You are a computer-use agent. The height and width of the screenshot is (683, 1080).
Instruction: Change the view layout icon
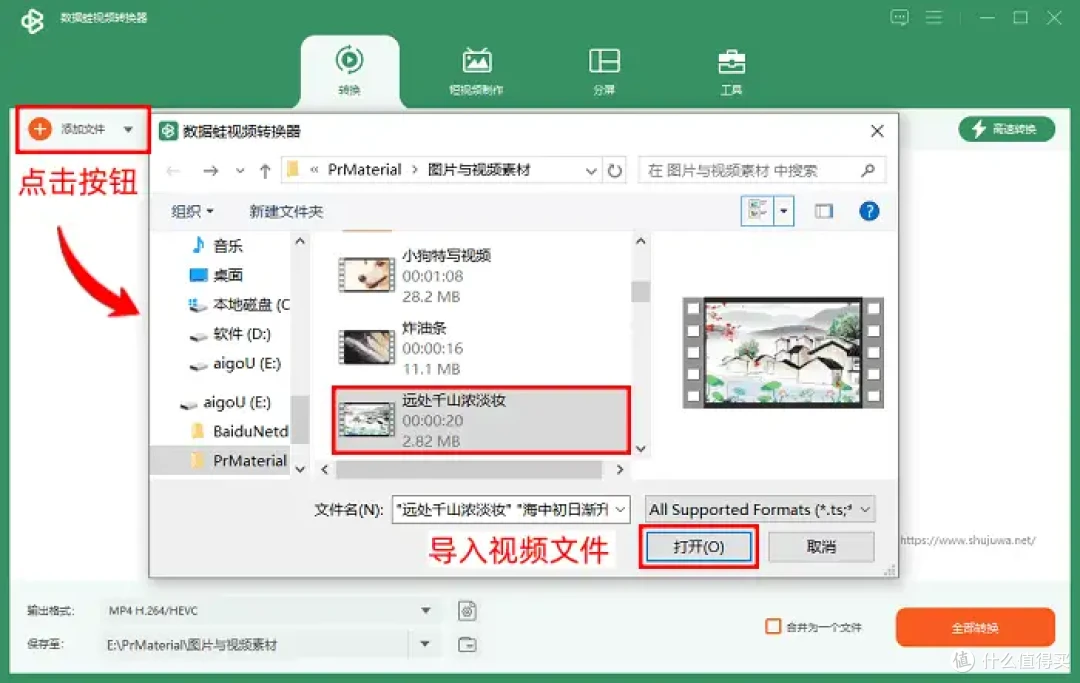[758, 211]
